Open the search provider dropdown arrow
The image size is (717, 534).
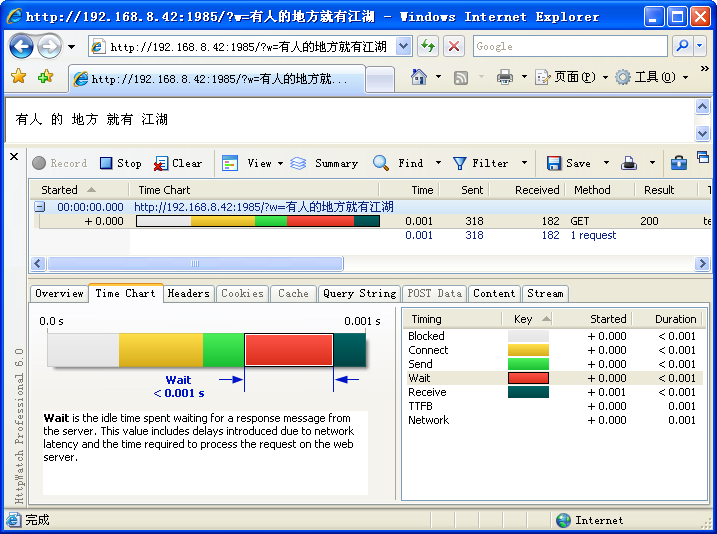tap(700, 46)
